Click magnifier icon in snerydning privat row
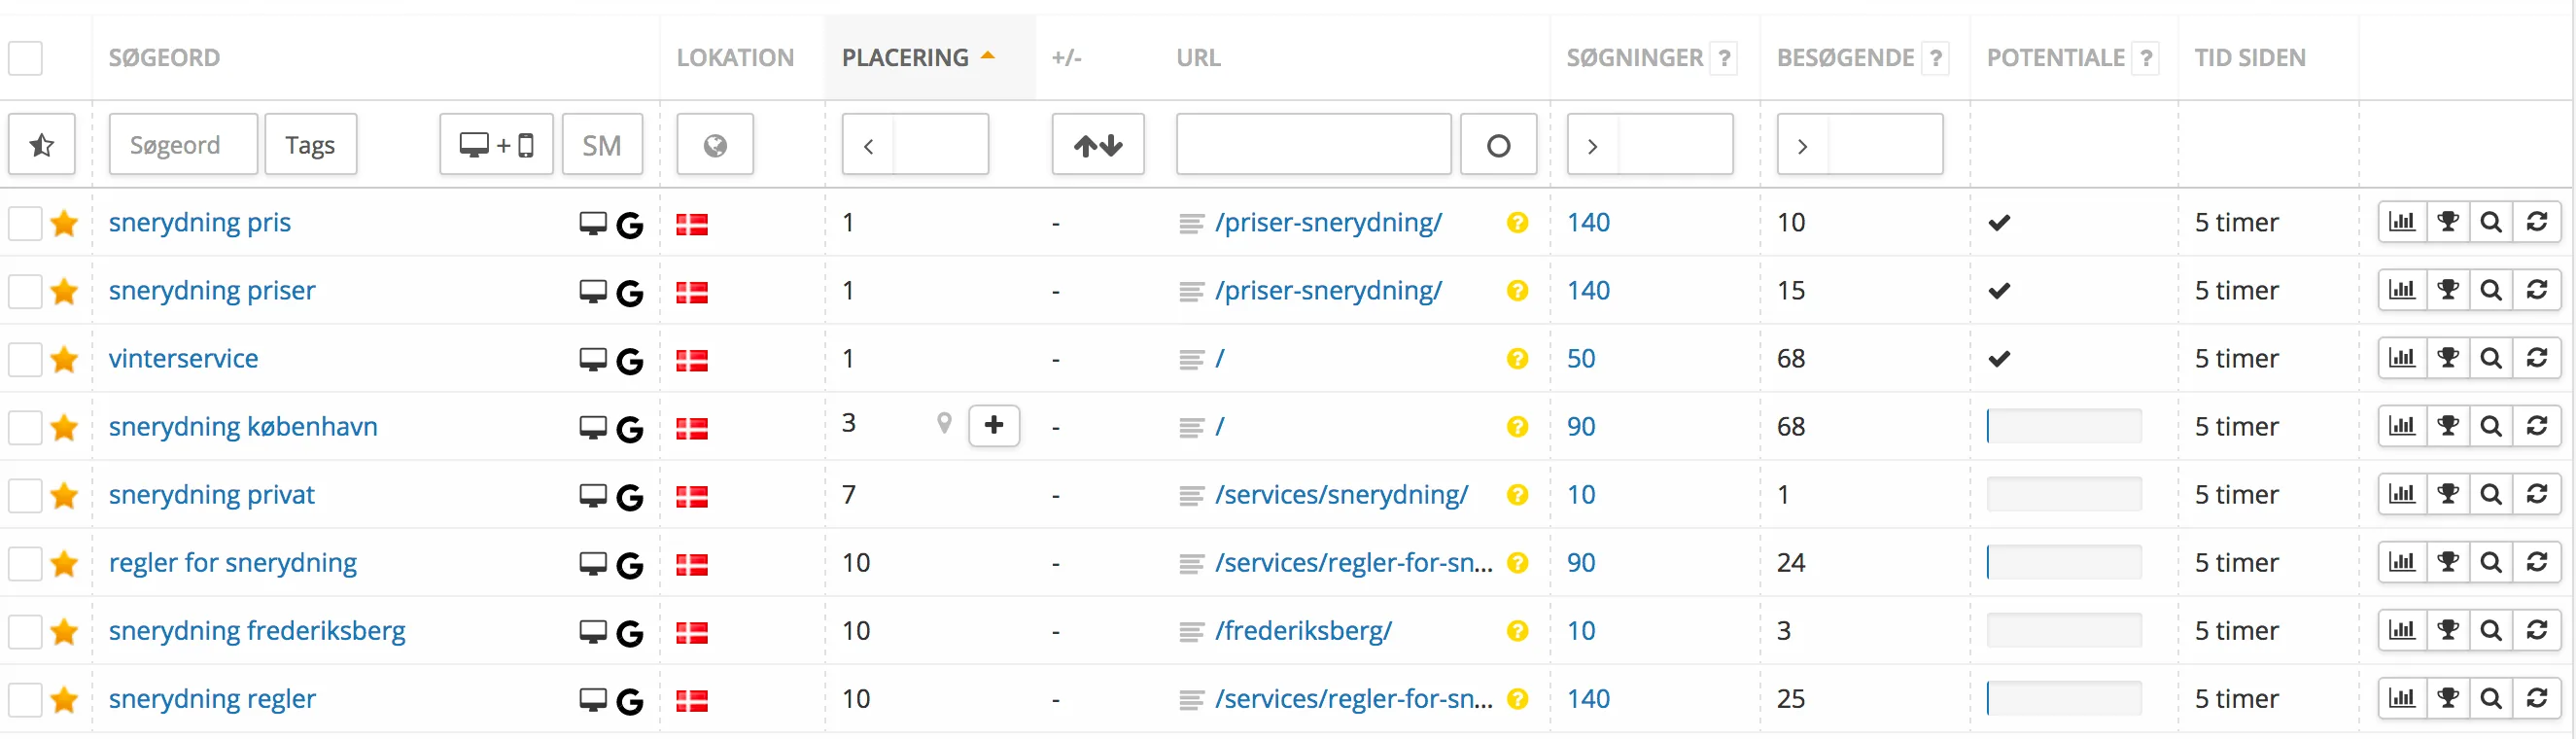 pos(2491,494)
